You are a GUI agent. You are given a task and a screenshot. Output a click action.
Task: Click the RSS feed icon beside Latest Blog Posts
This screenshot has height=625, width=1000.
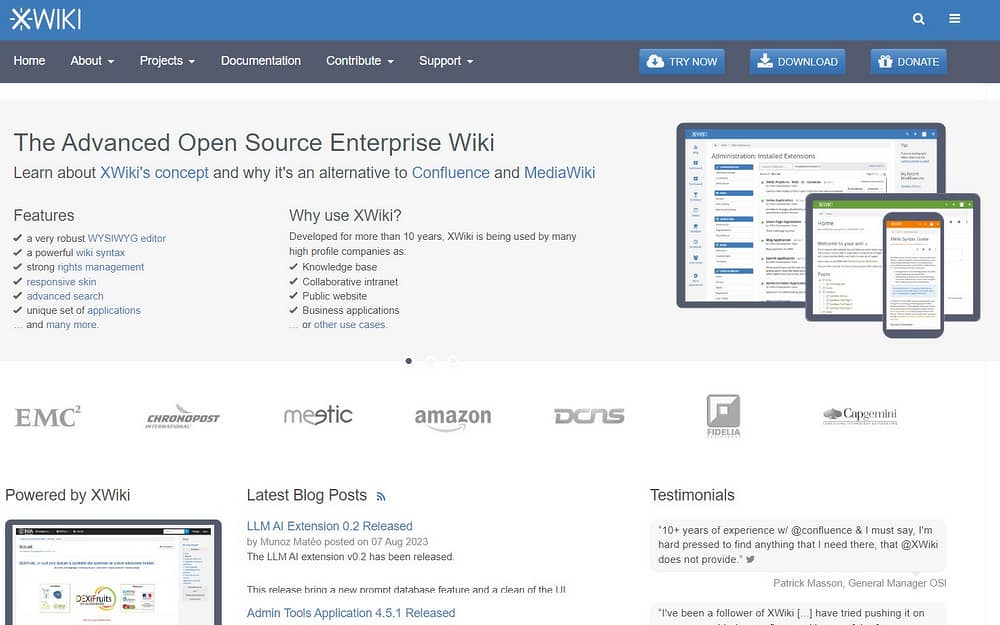pyautogui.click(x=381, y=496)
